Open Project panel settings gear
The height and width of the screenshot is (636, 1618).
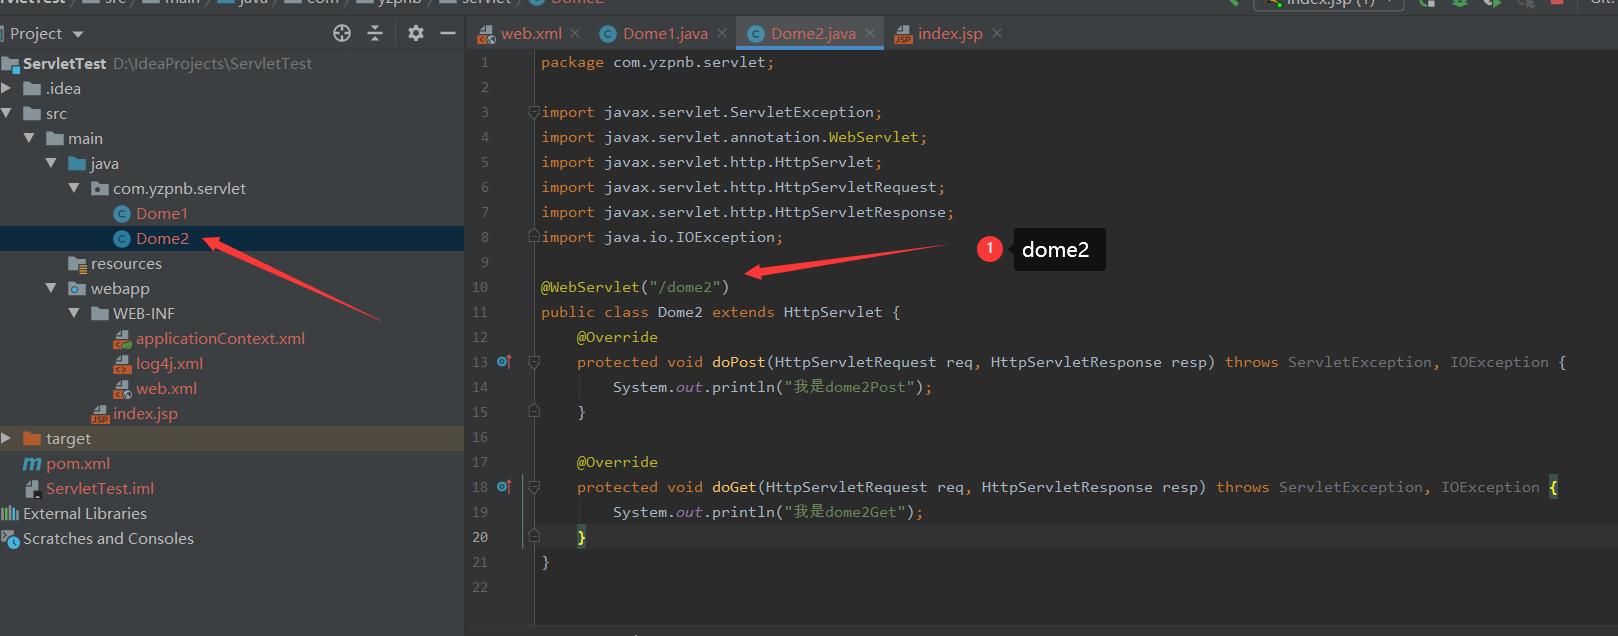(416, 33)
